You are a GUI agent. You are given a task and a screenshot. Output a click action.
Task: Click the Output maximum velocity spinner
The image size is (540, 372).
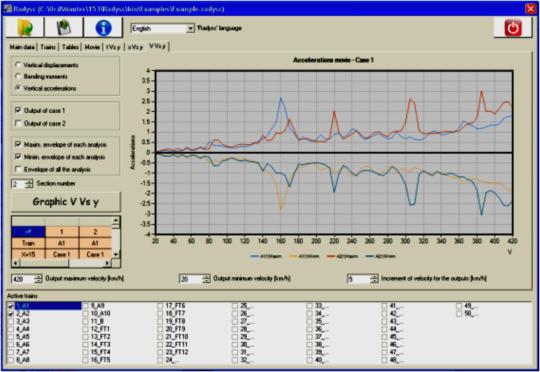(38, 279)
